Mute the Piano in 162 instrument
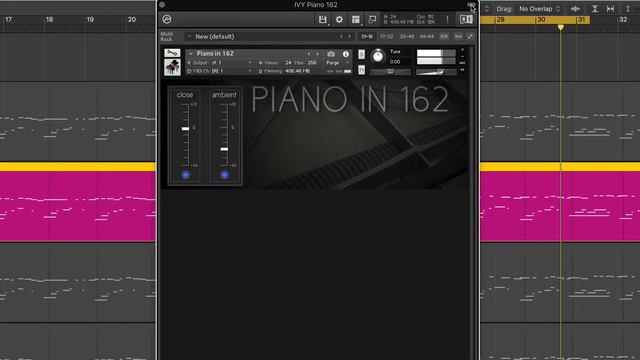Image resolution: width=640 pixels, height=360 pixels. click(362, 70)
